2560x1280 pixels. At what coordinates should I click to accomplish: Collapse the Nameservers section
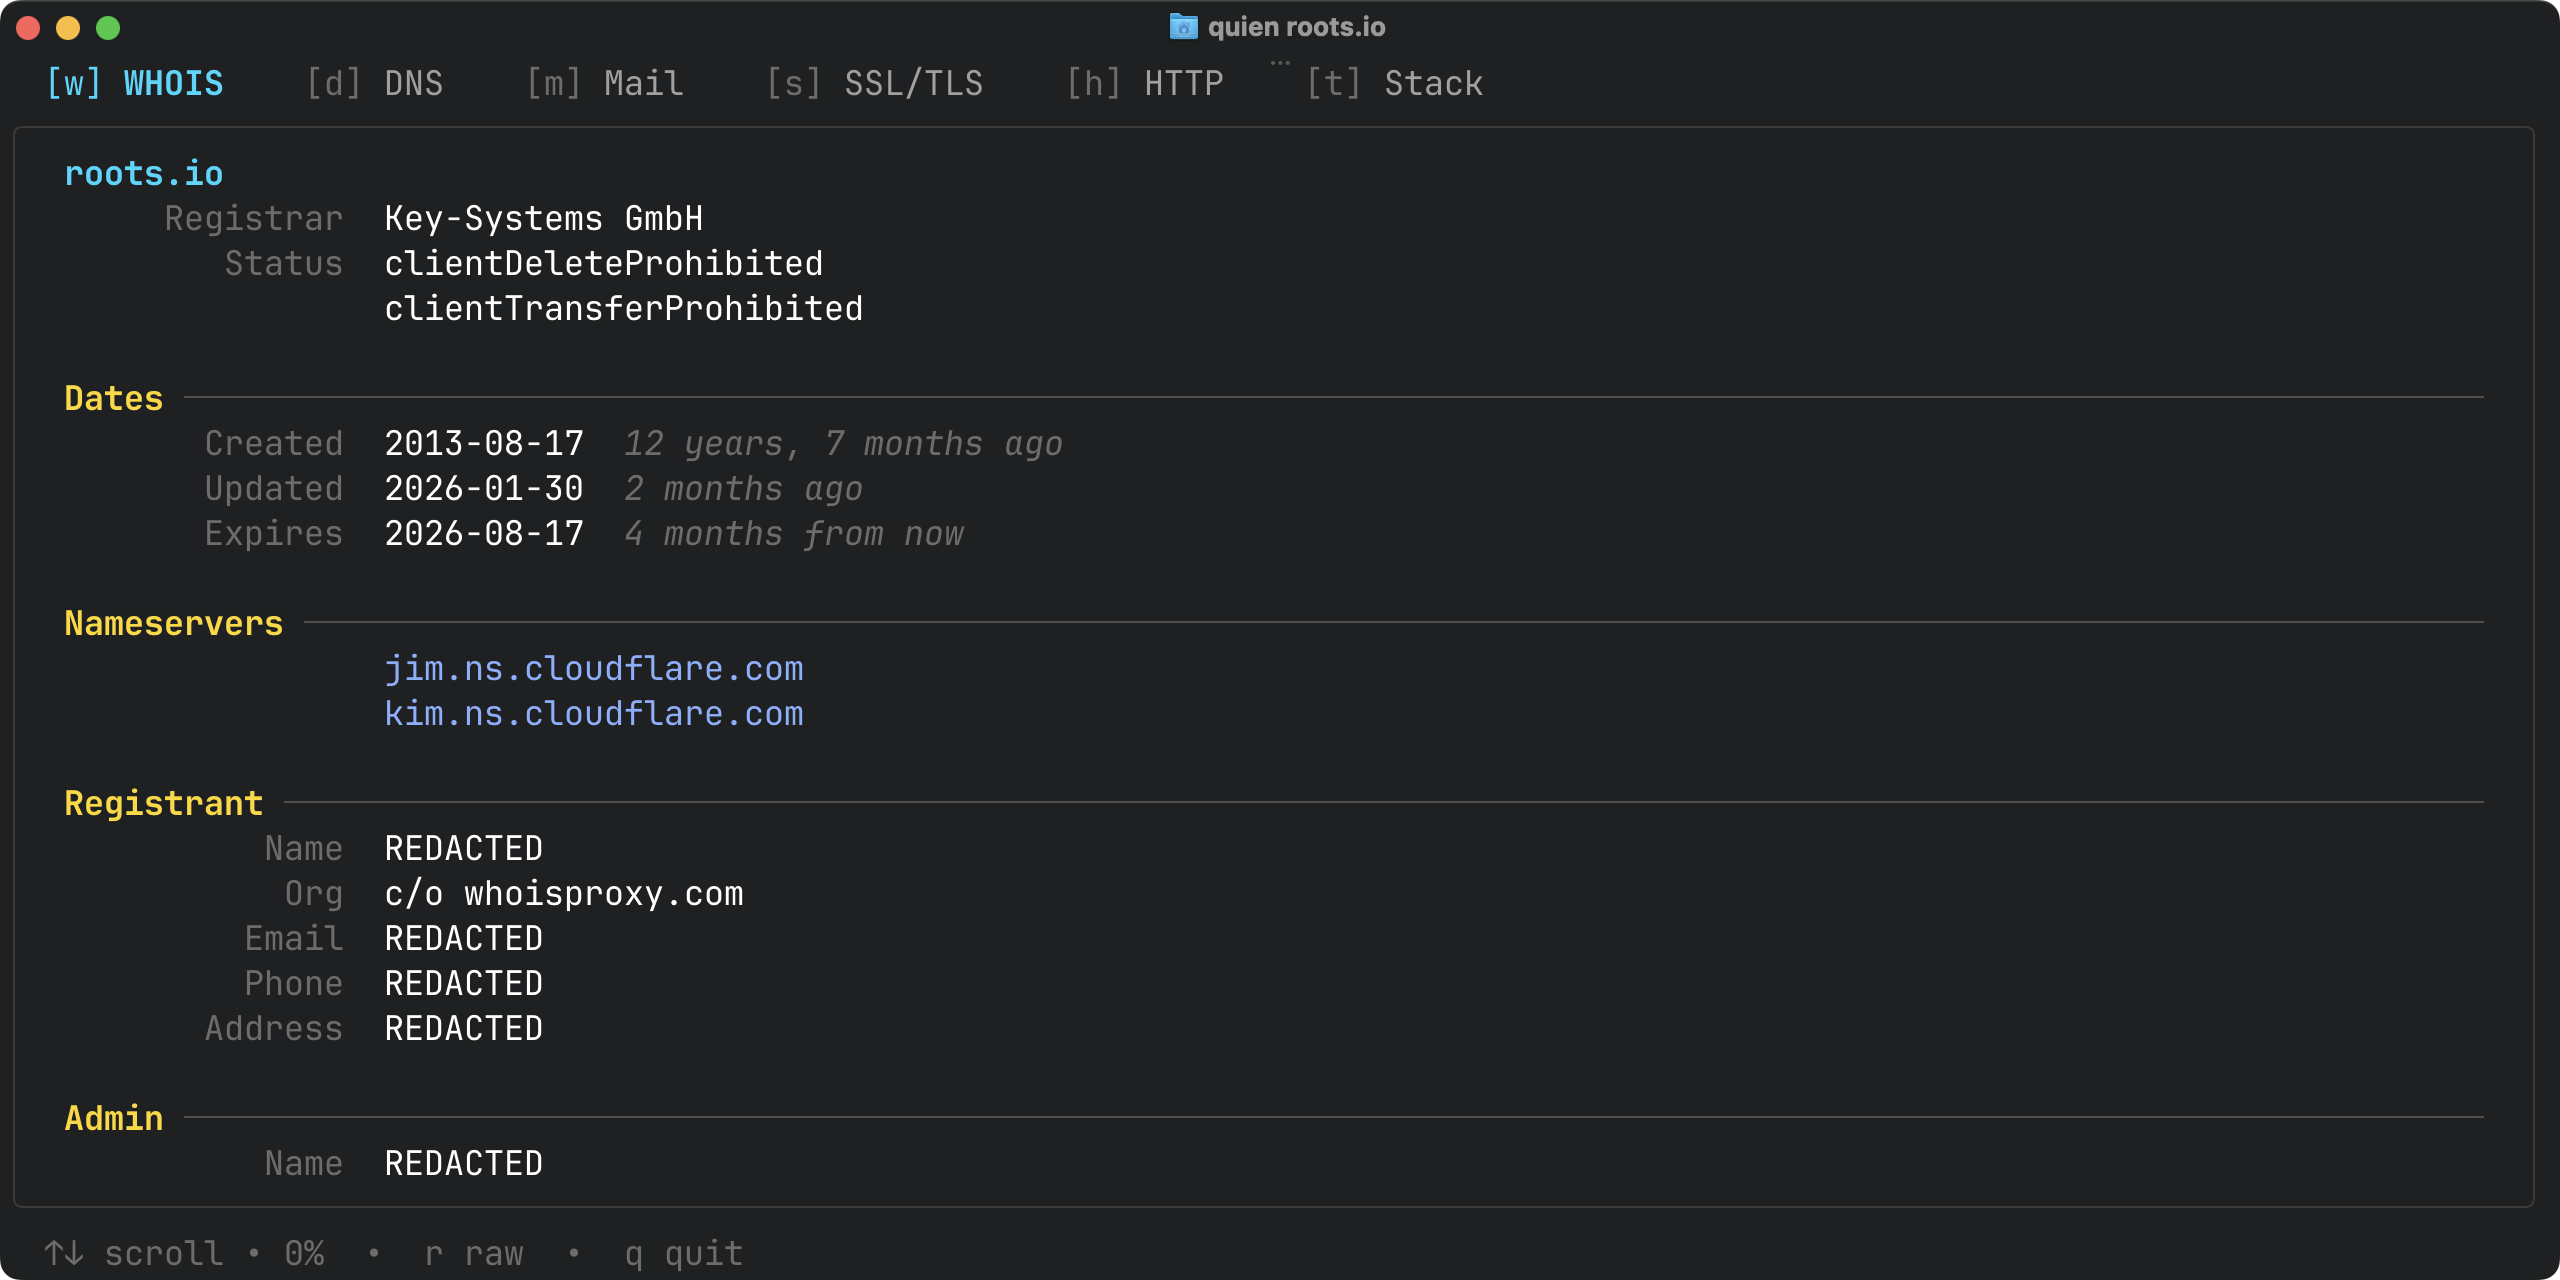coord(173,623)
